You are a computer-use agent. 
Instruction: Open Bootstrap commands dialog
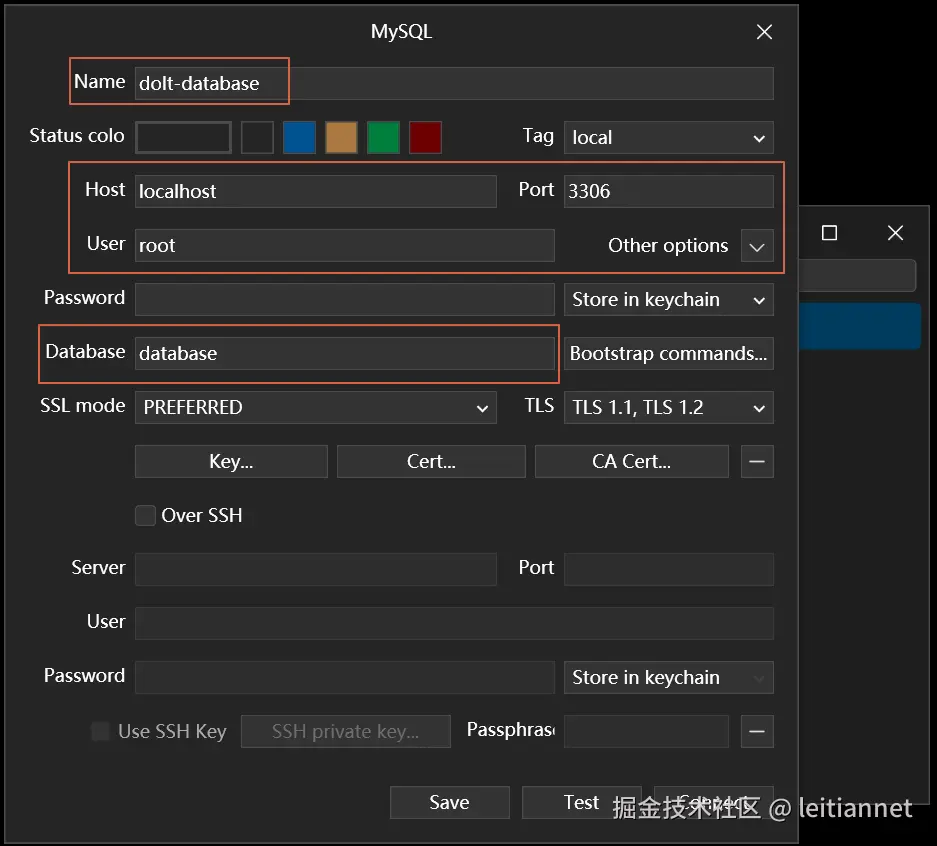669,353
